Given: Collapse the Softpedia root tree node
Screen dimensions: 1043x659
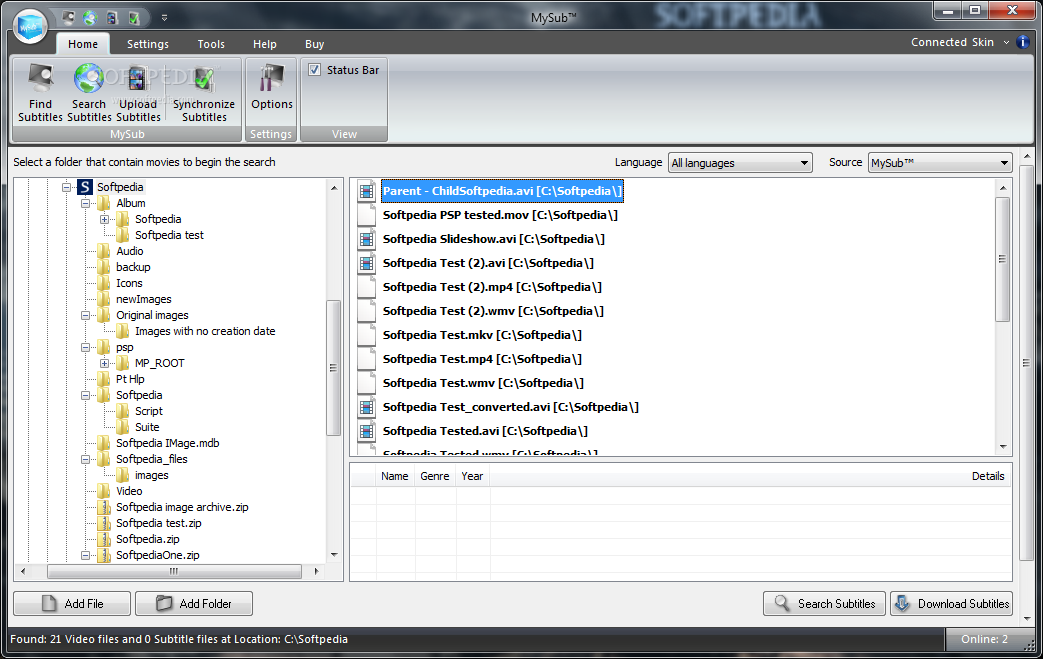Looking at the screenshot, I should [x=67, y=188].
